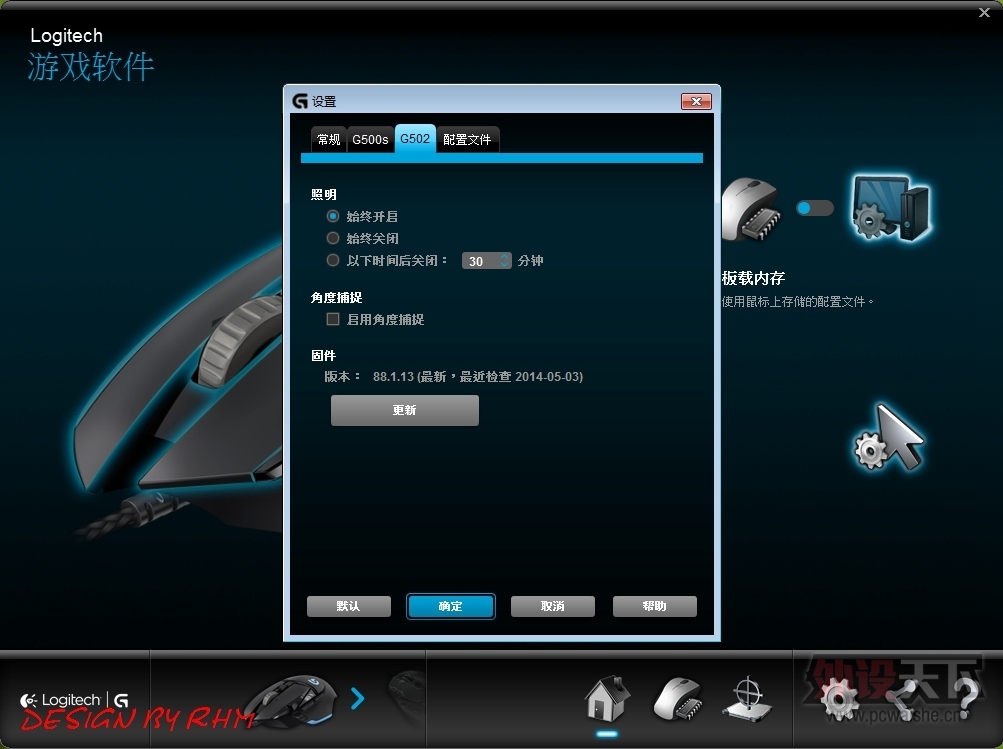
Task: Select the computer automatic game detection icon
Action: pyautogui.click(x=890, y=207)
